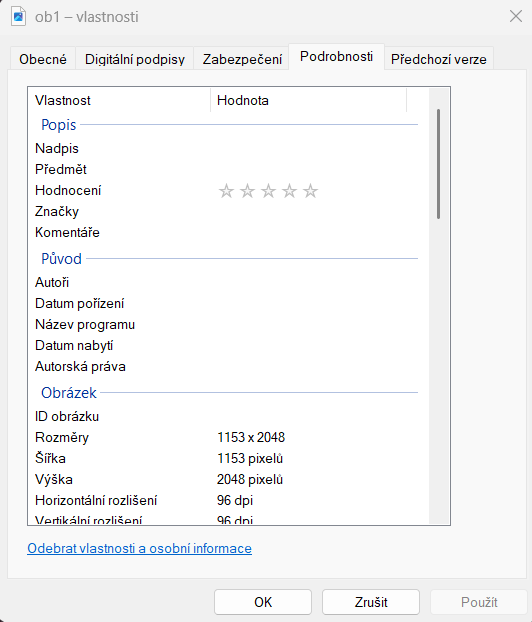
Task: Select the Předmět property row
Action: (223, 169)
